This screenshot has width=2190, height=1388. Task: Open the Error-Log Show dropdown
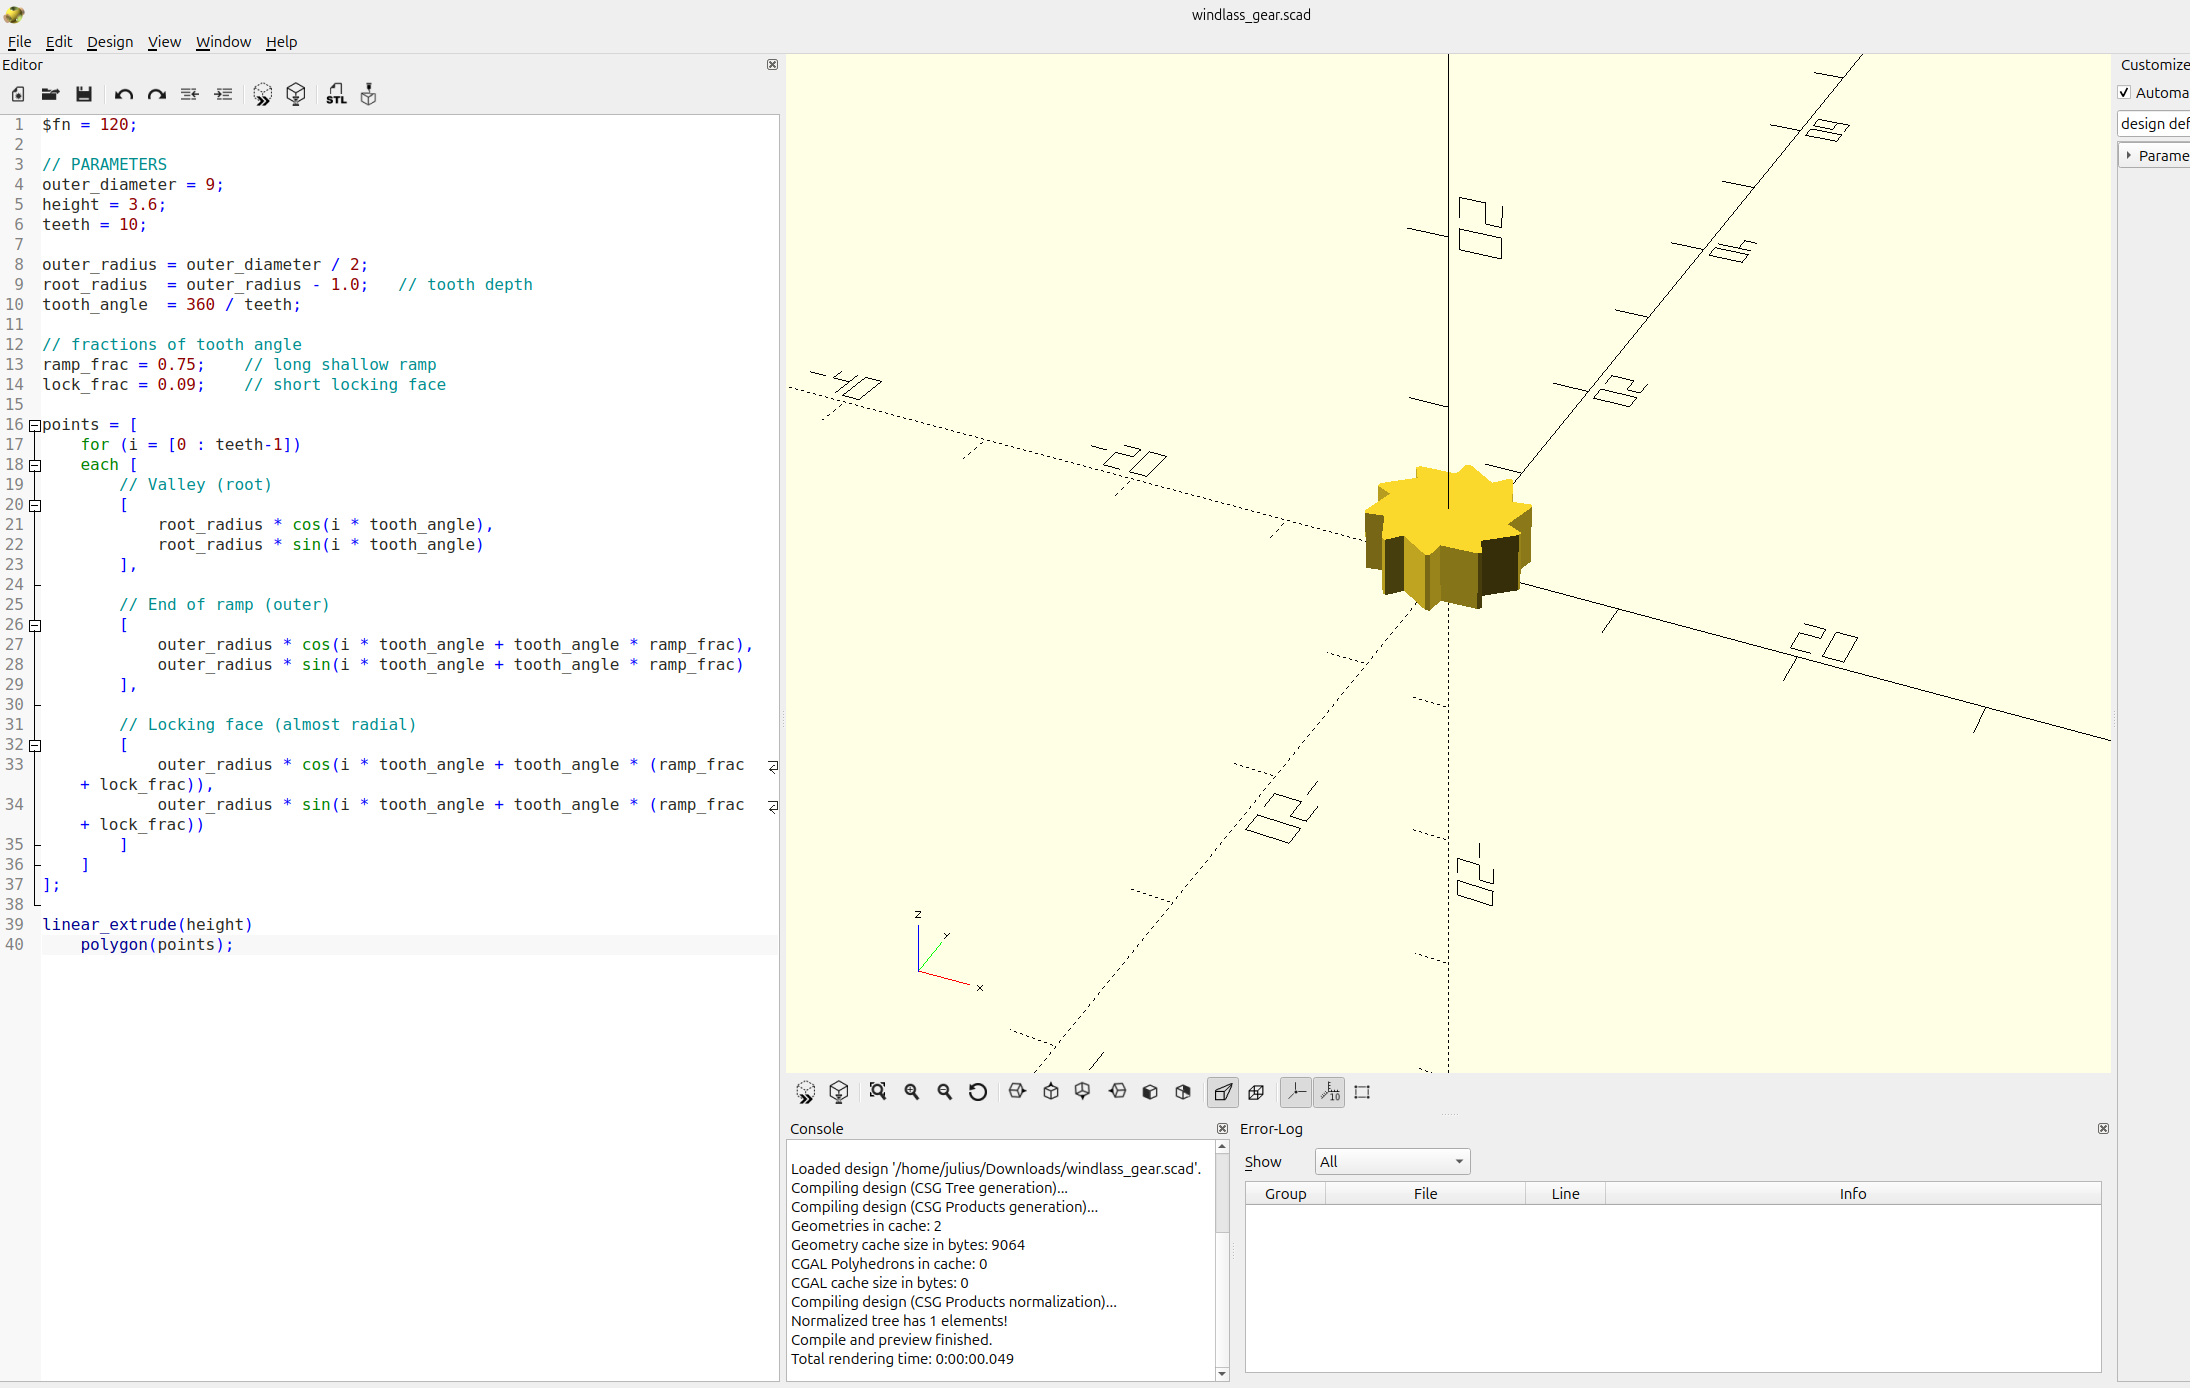click(x=1392, y=1161)
